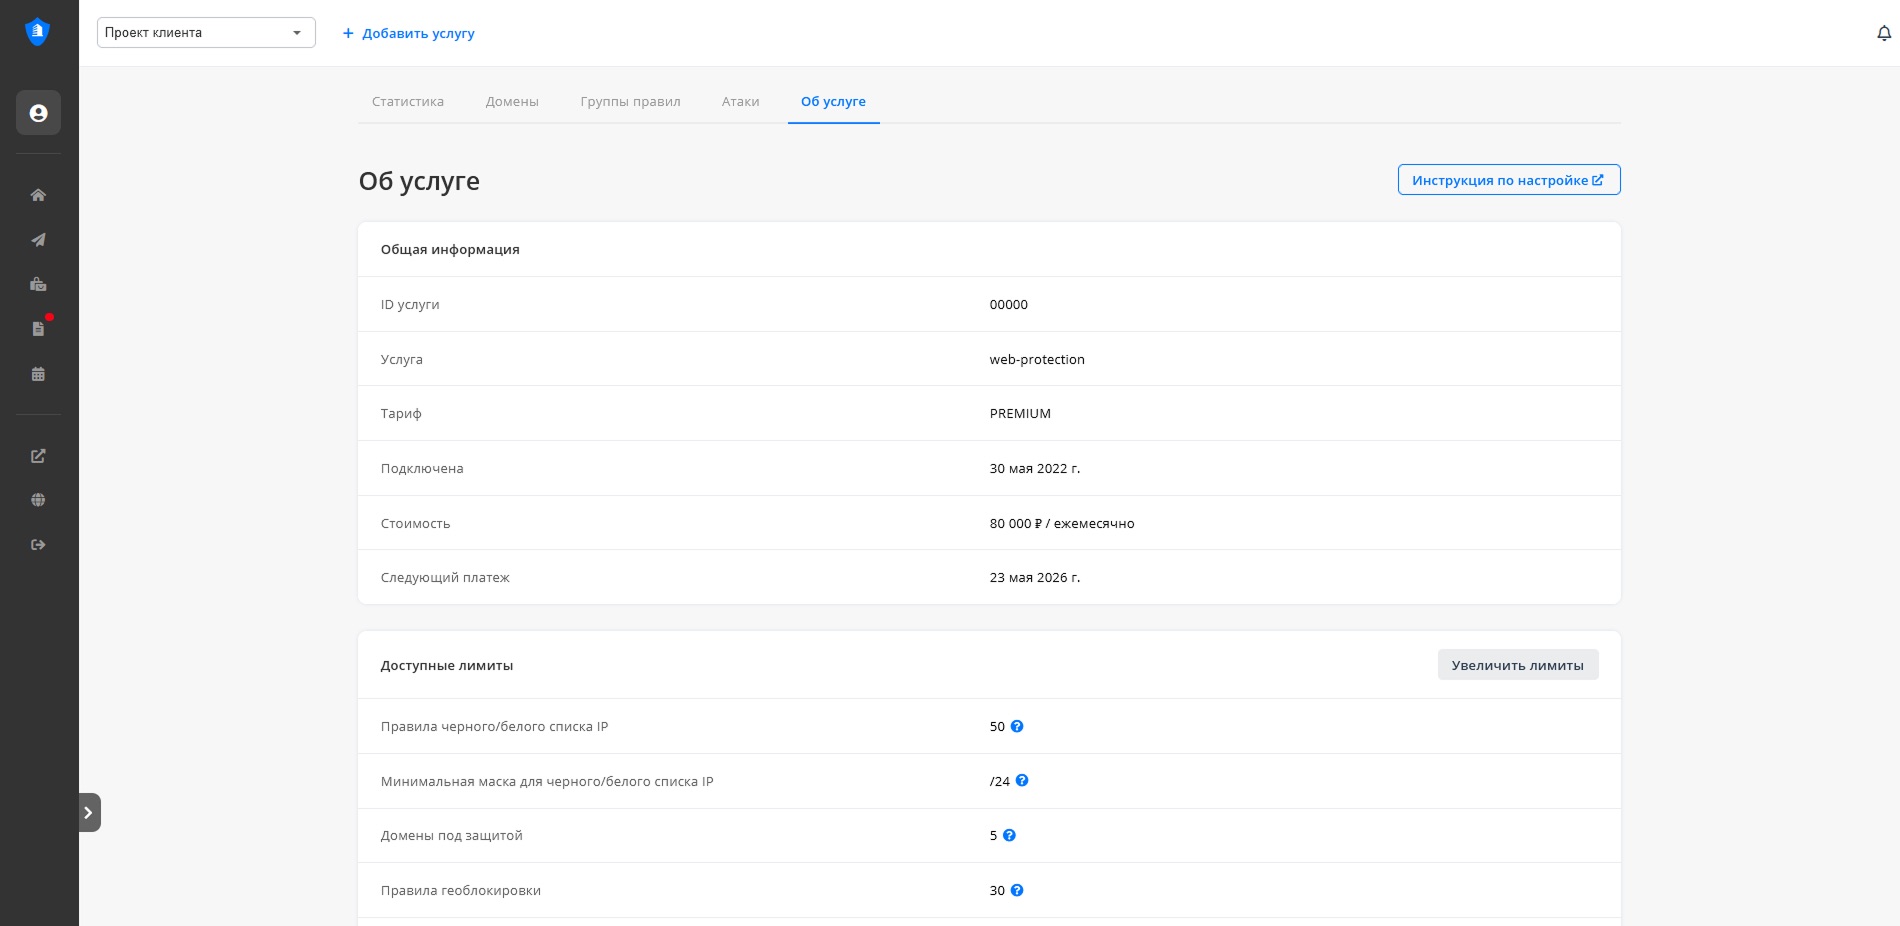Viewport: 1900px width, 926px height.
Task: Click the 'Увеличить лимиты' button
Action: click(1517, 665)
